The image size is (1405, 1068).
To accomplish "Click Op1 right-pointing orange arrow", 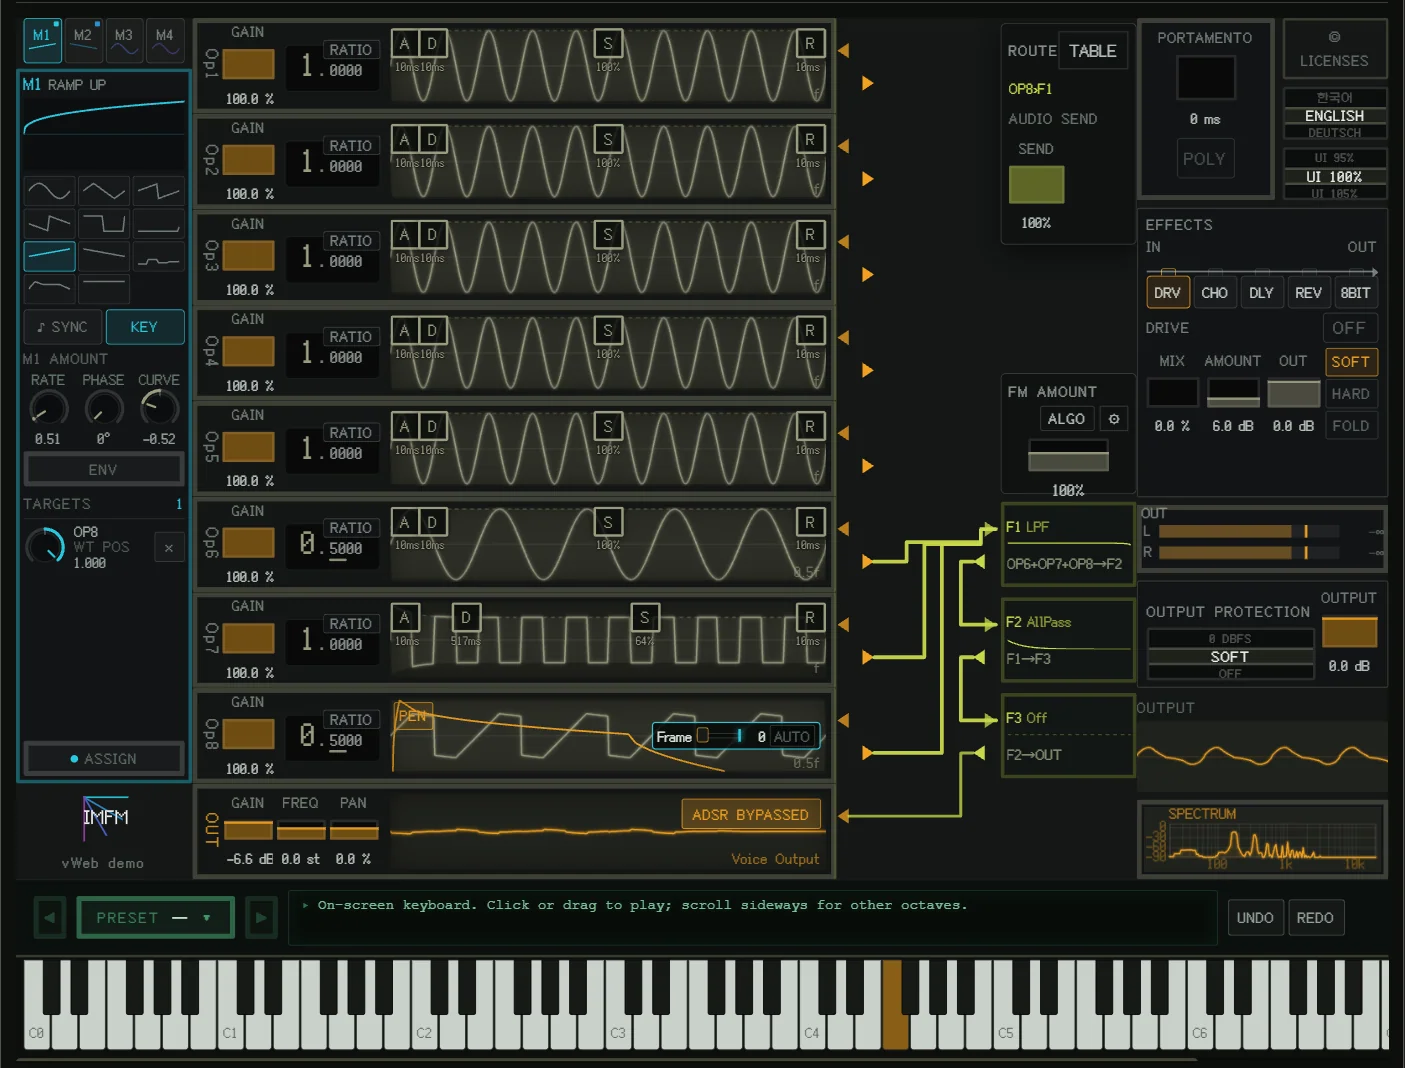I will point(867,83).
